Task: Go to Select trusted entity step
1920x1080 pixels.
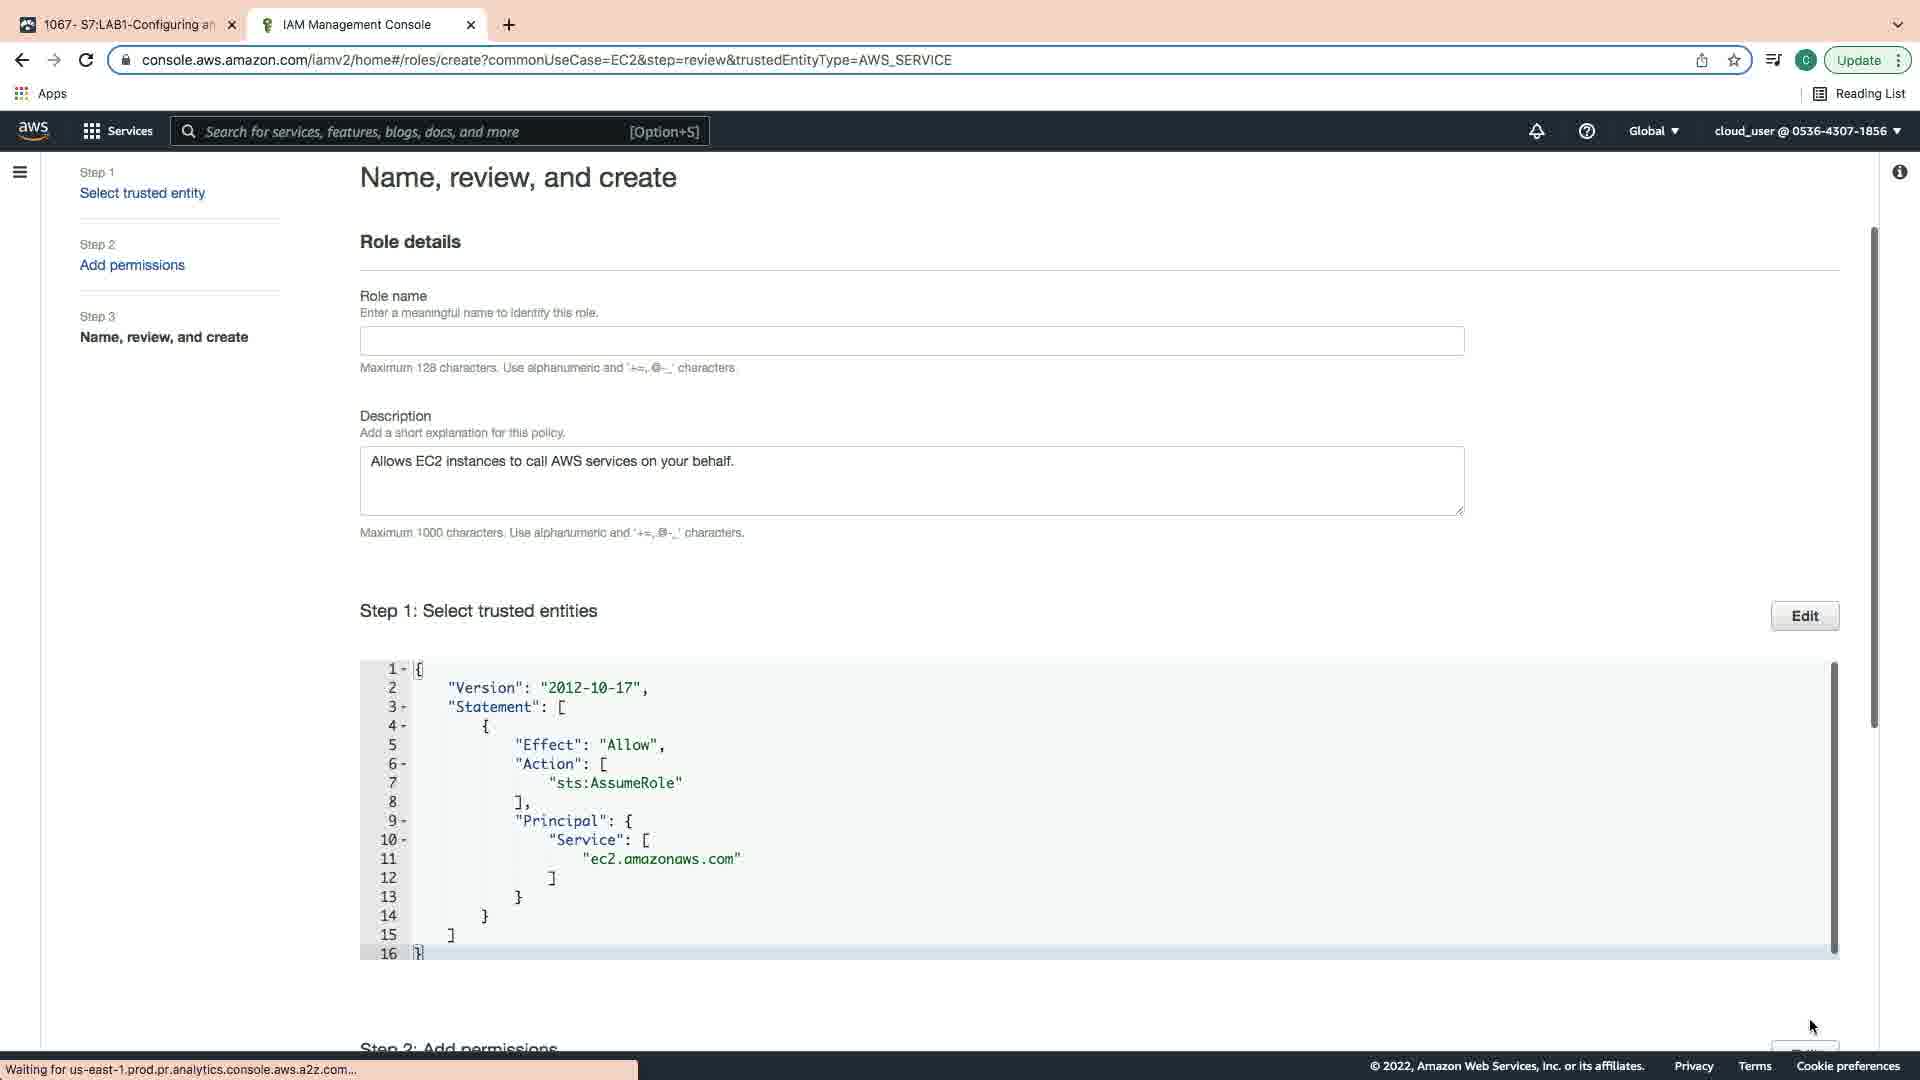Action: pyautogui.click(x=142, y=193)
